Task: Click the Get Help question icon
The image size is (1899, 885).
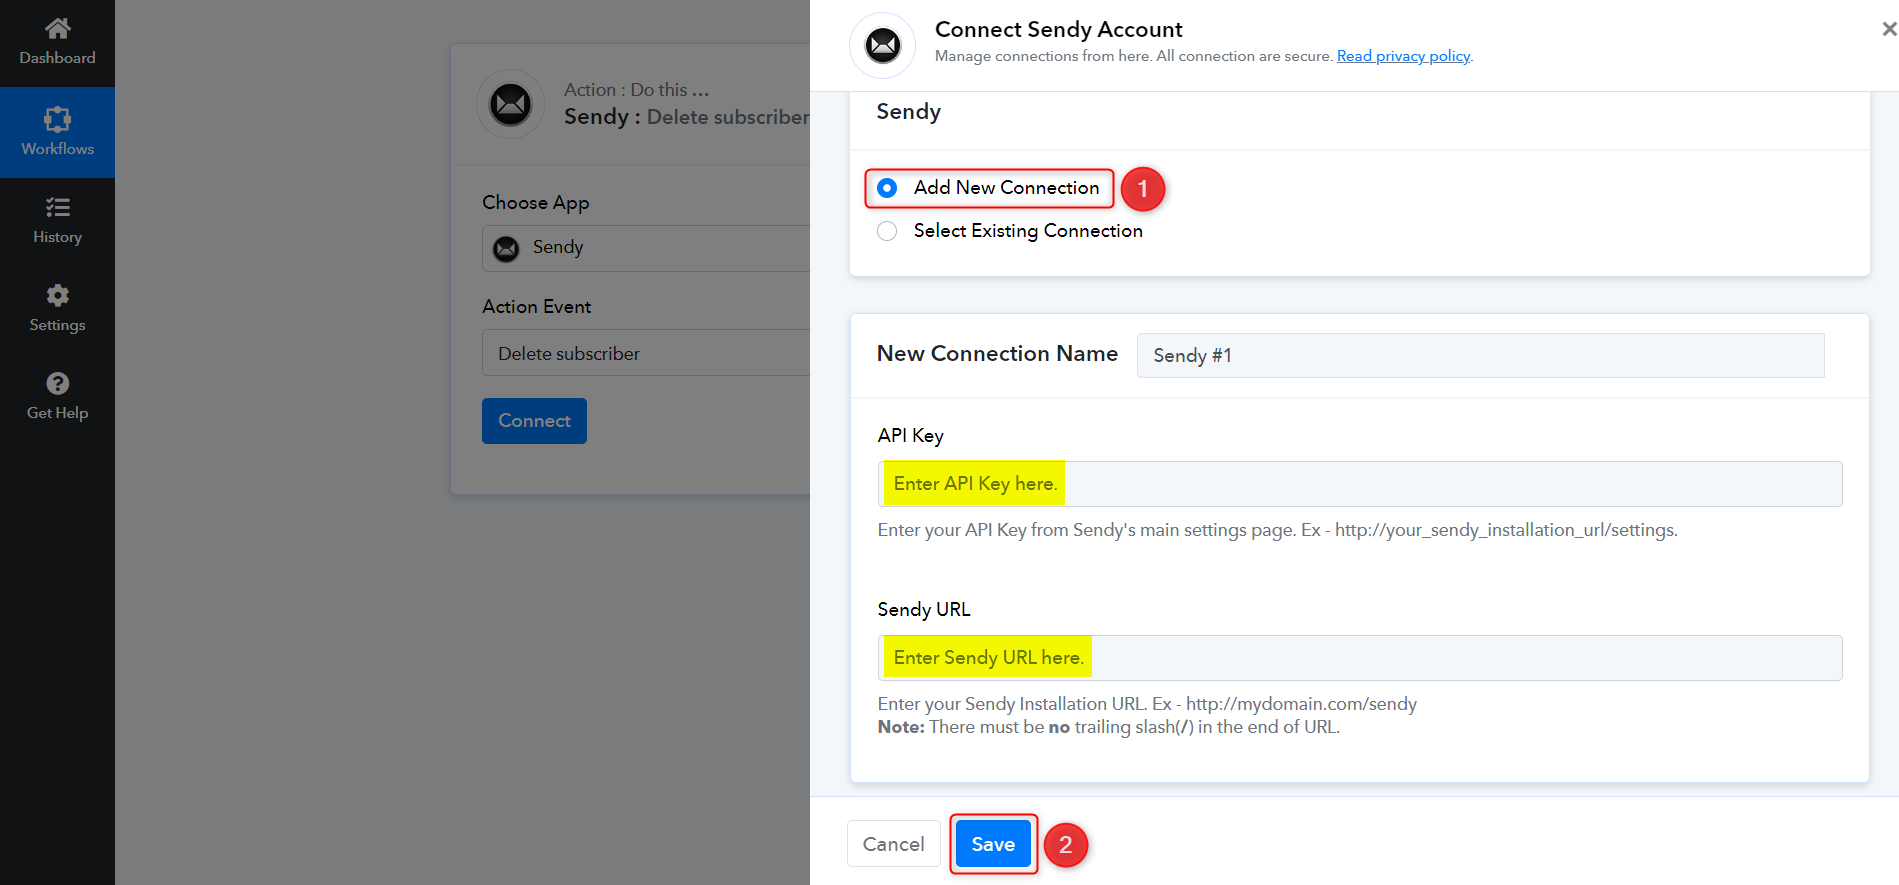Action: 58,383
